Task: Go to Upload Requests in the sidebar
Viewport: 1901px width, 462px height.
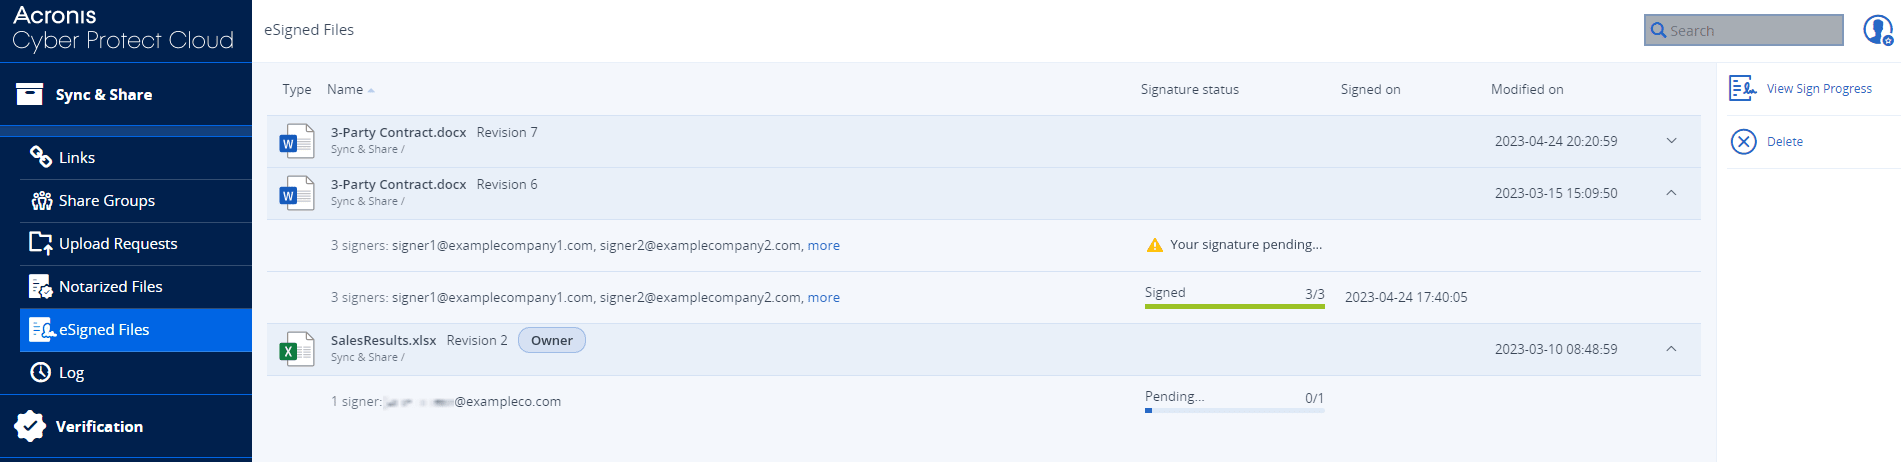Action: click(117, 244)
